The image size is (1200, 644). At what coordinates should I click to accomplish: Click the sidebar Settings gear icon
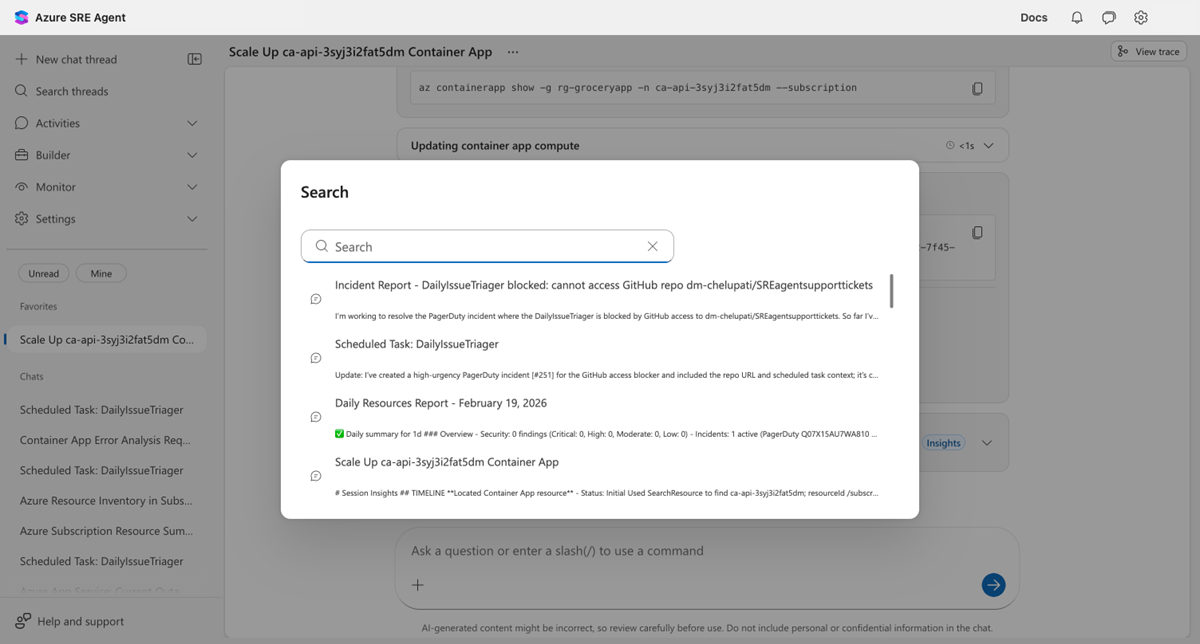coord(21,219)
